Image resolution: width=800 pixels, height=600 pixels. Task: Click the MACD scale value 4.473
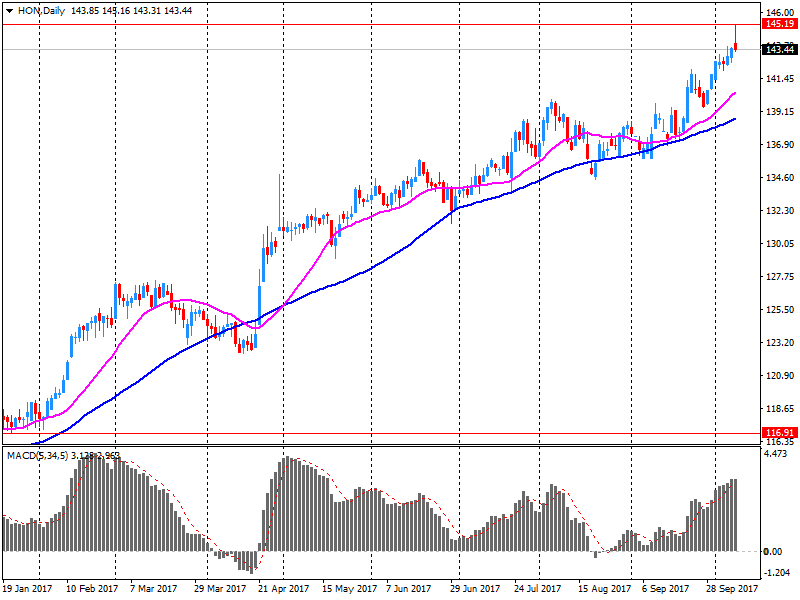tap(776, 454)
